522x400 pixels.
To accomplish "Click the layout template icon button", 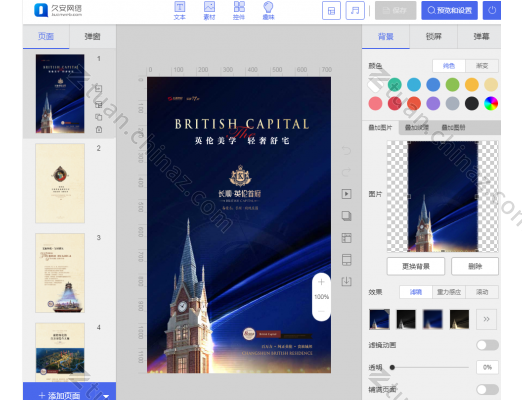I will point(331,11).
